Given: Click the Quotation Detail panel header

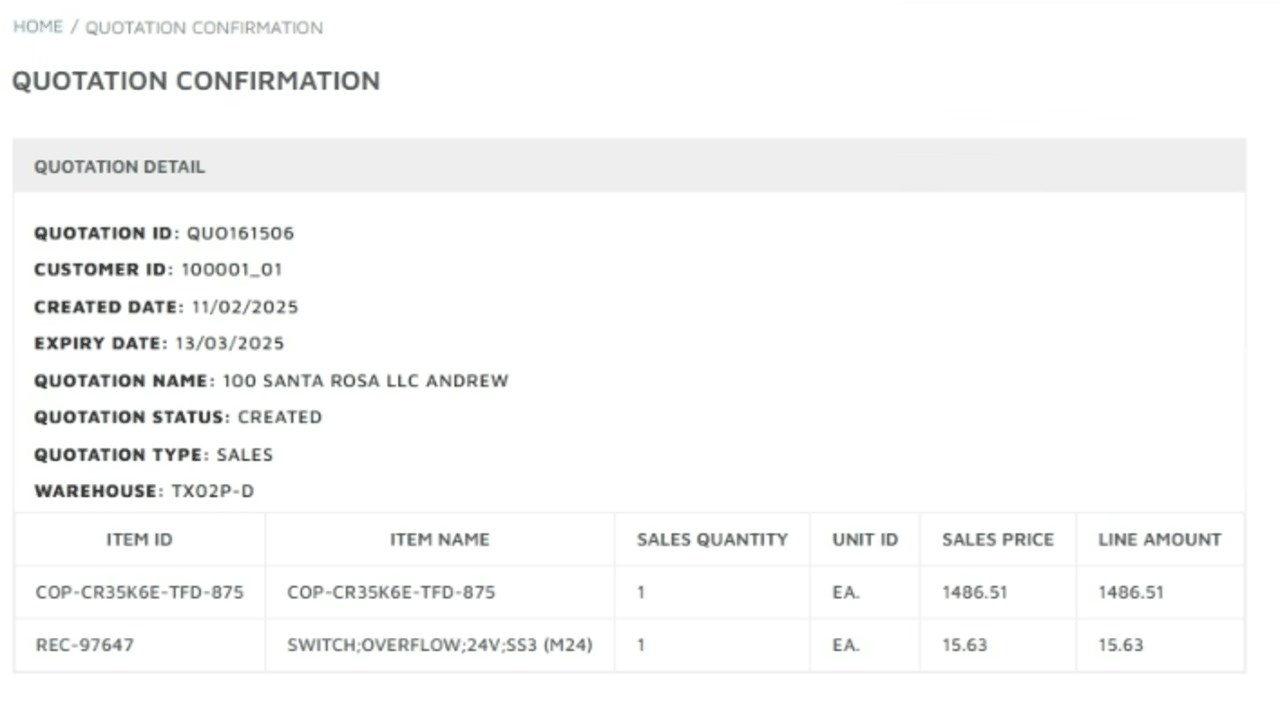Looking at the screenshot, I should 119,167.
